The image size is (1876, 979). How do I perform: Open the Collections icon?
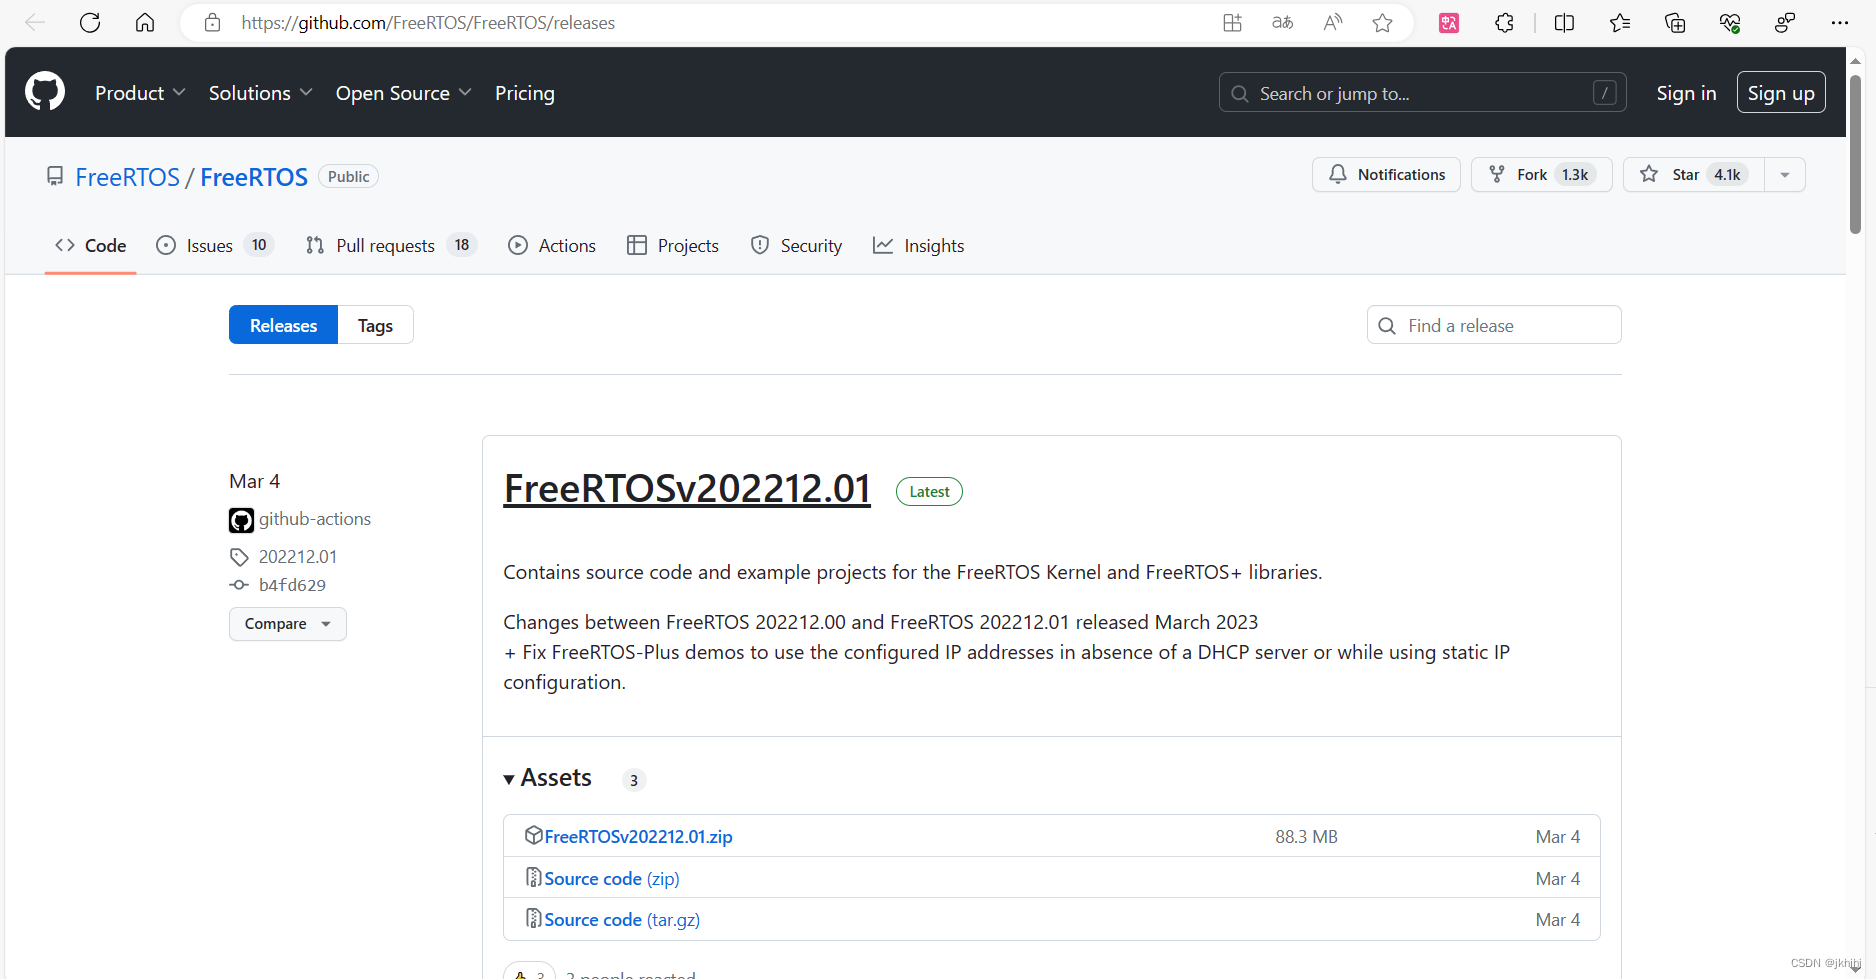[1675, 23]
